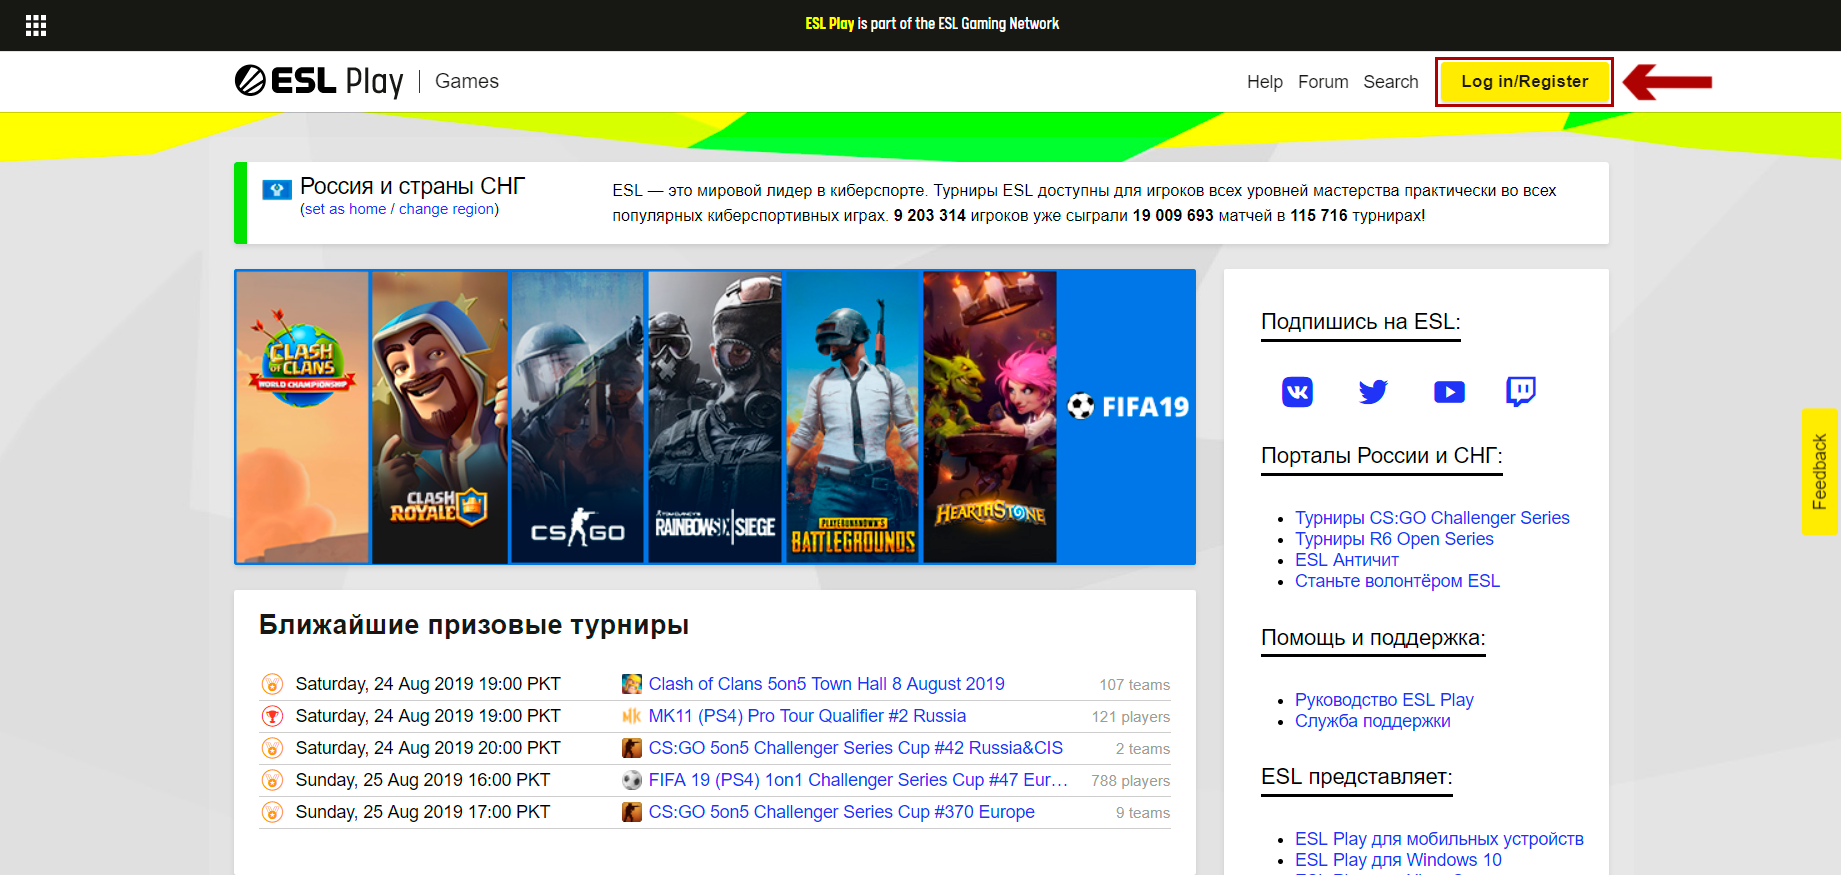This screenshot has width=1841, height=875.
Task: Click the 'Ближайшие призовые турниры' heading
Action: click(x=474, y=625)
